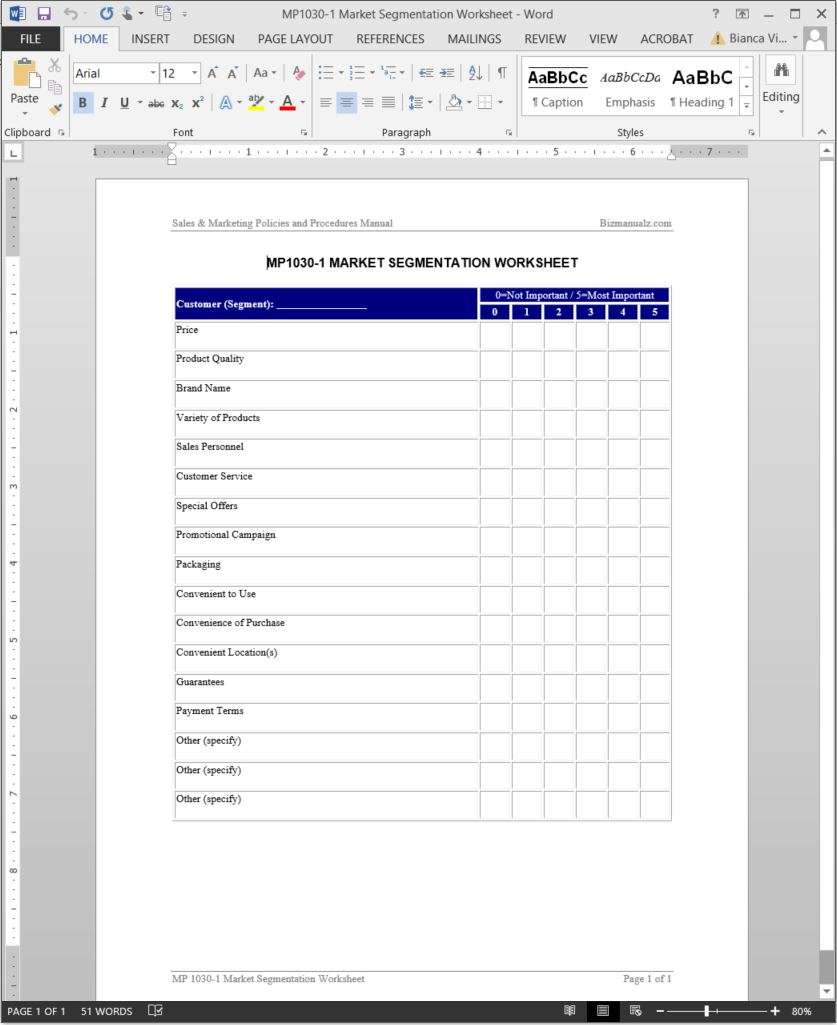This screenshot has width=837, height=1025.
Task: Toggle Print Layout view
Action: [x=602, y=1011]
